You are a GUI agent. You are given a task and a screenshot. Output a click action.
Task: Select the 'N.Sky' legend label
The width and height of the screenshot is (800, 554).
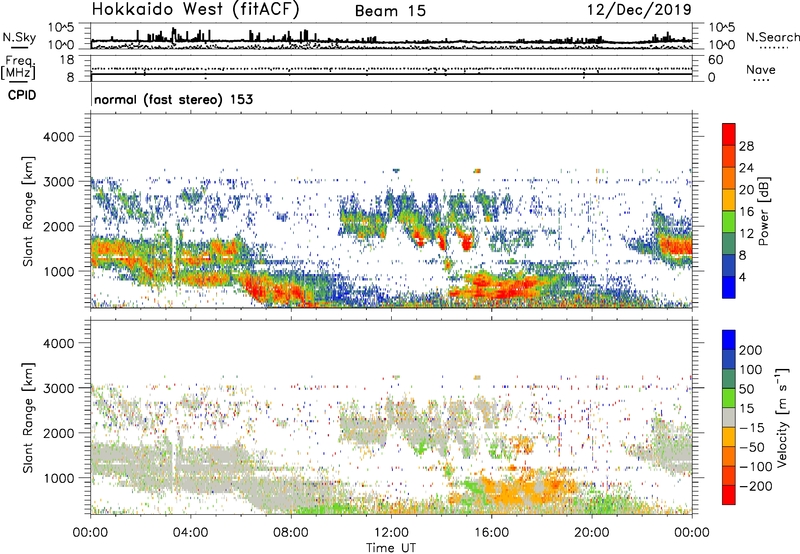click(19, 37)
